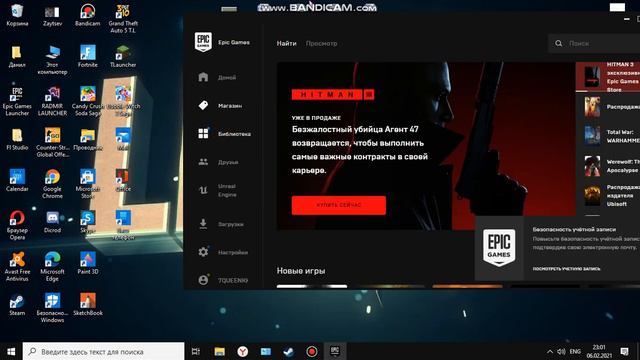
Task: Open the Fortnite desktop shortcut
Action: point(87,57)
